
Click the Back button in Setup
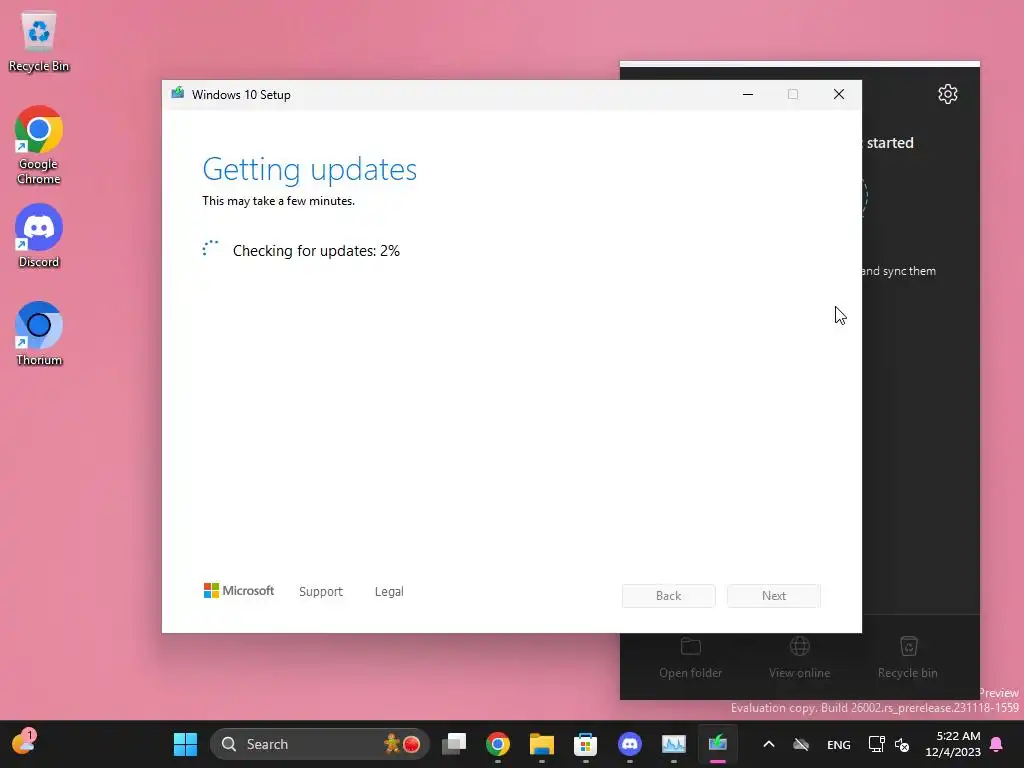tap(668, 596)
